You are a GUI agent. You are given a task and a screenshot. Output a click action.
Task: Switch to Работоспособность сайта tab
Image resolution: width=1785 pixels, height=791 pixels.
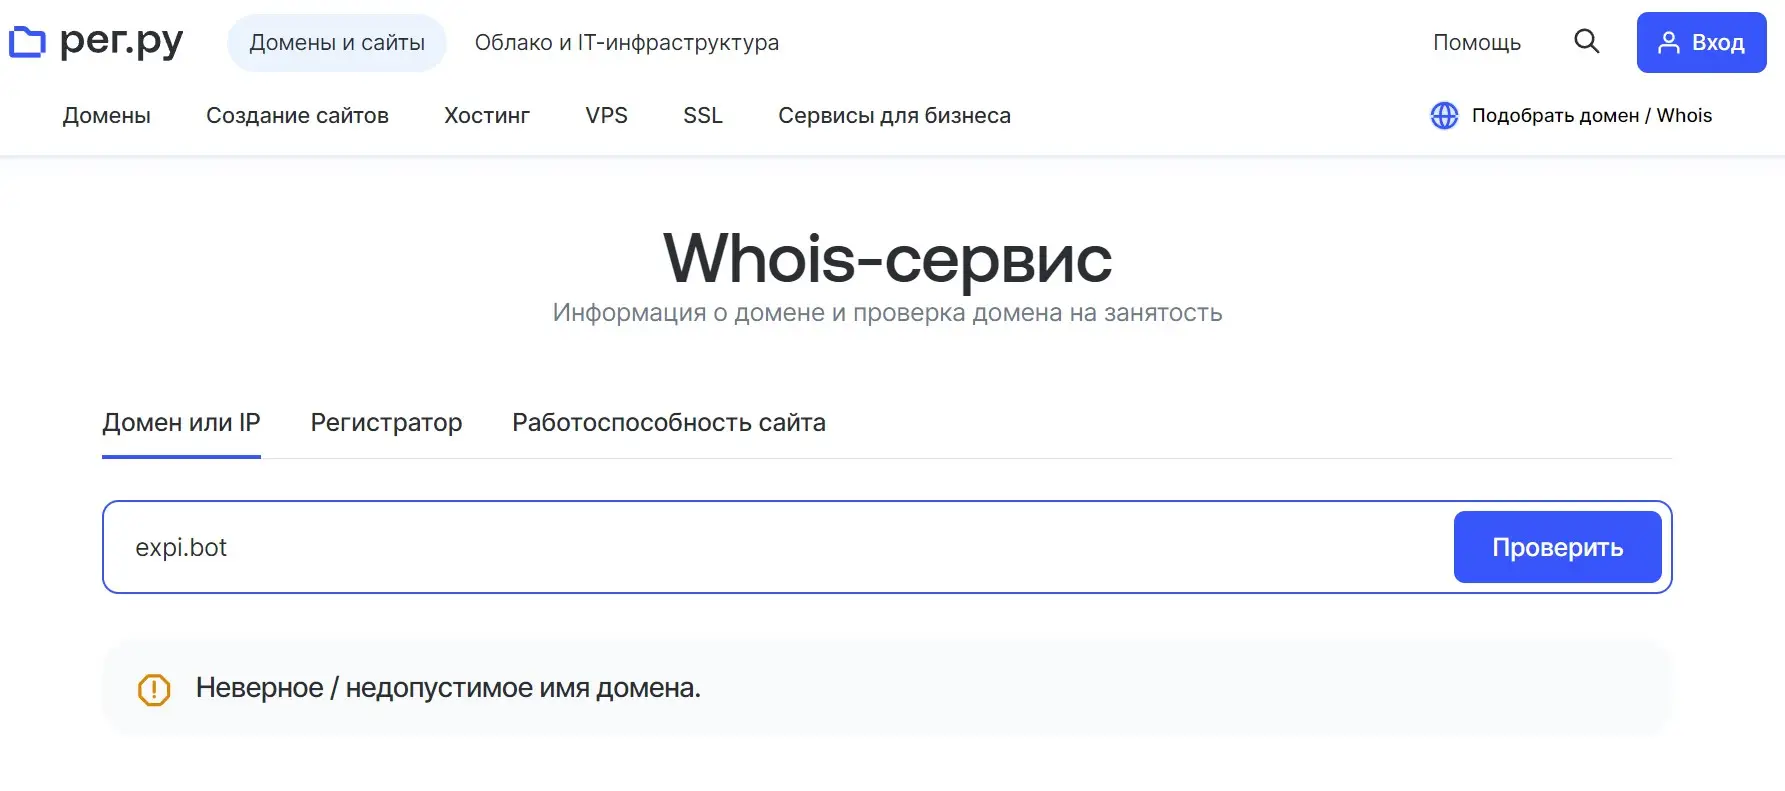pos(668,423)
